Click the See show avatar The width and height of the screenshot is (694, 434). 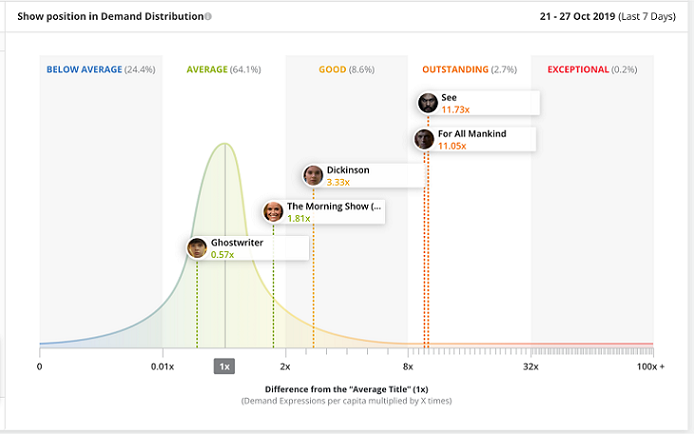pyautogui.click(x=427, y=102)
